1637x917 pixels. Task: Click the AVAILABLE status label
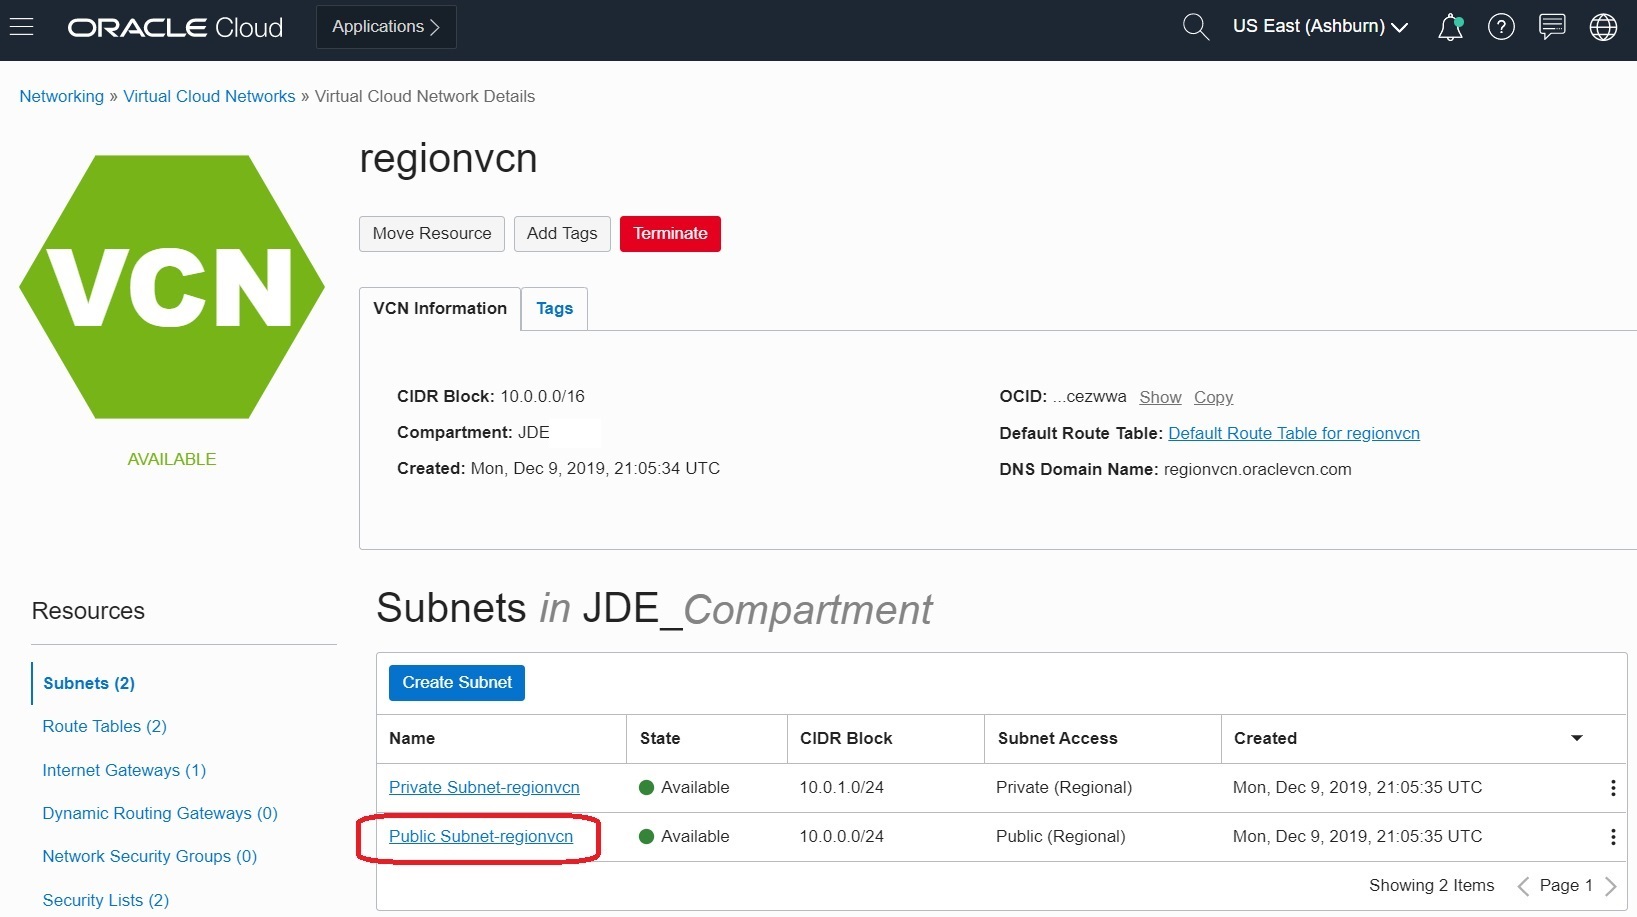pos(172,460)
